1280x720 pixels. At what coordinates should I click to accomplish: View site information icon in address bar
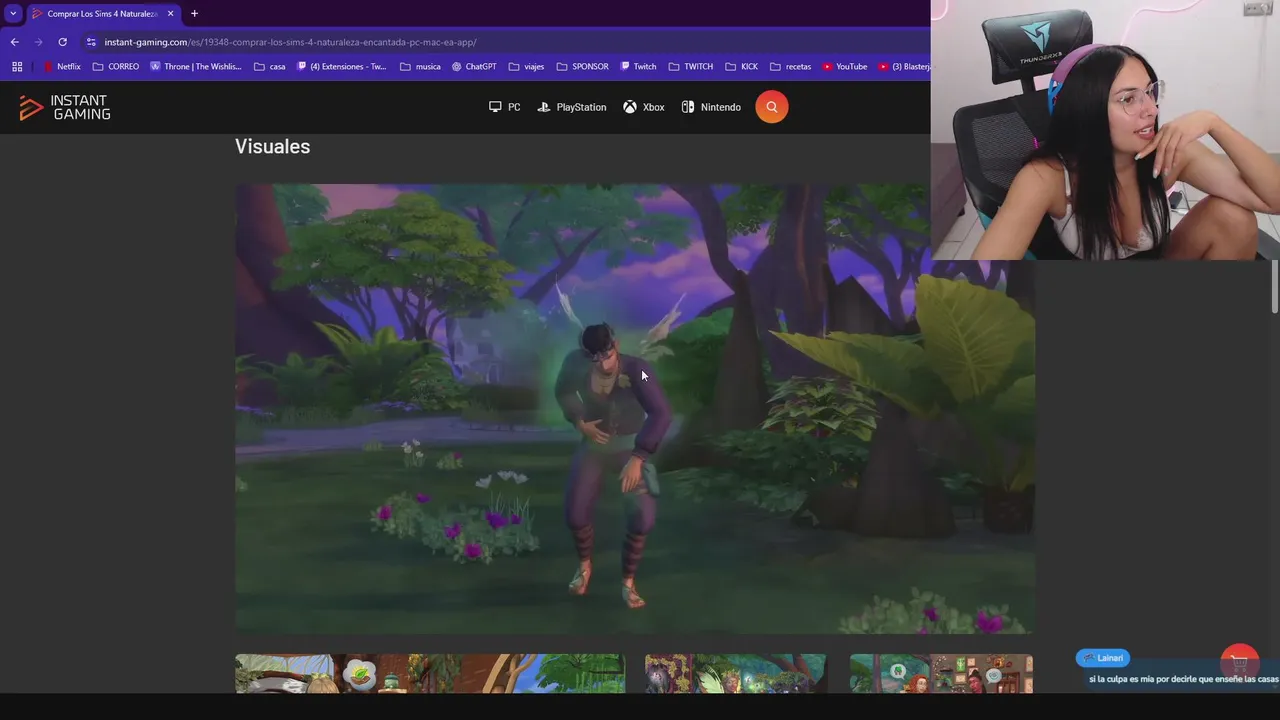coord(91,42)
